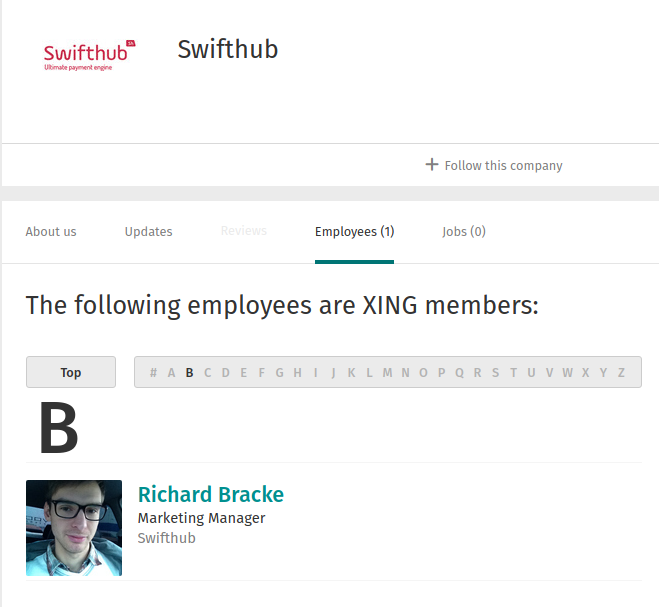
Task: Switch to the Updates tab
Action: (x=148, y=232)
